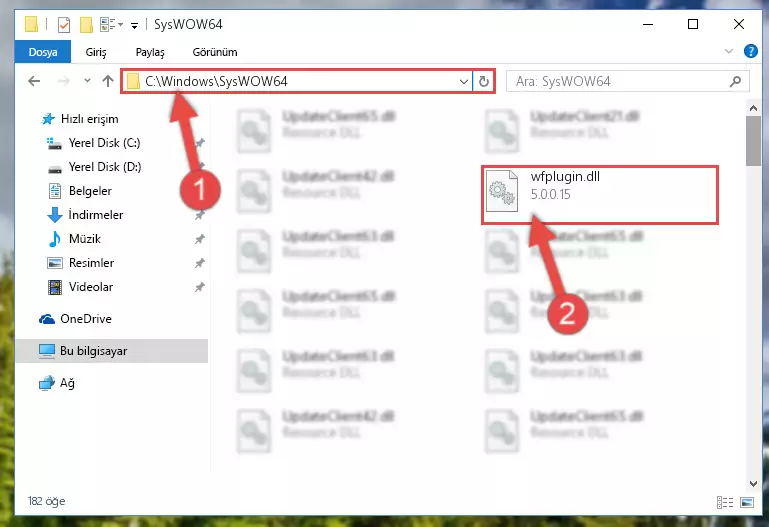Open Yerel Disk (C:) in sidebar
This screenshot has width=769, height=527.
point(104,143)
